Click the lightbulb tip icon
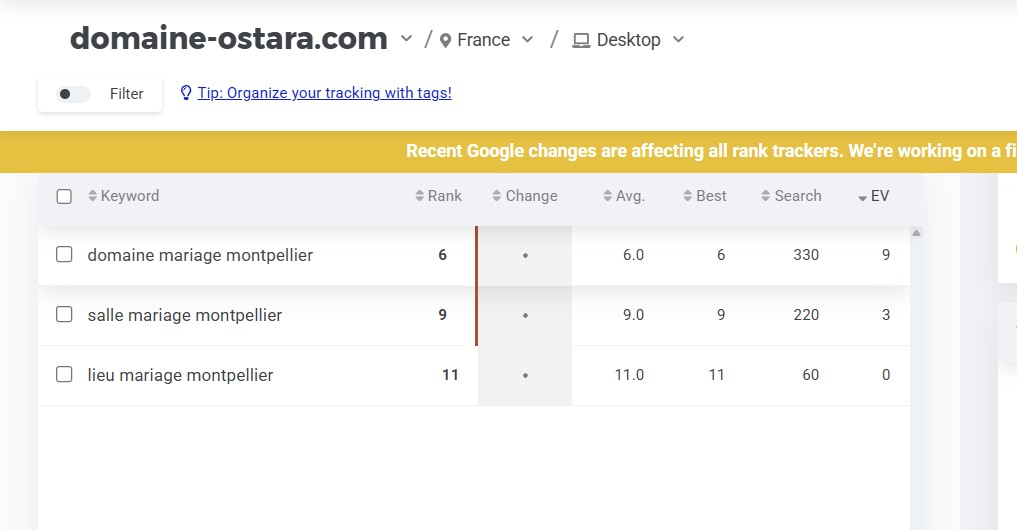This screenshot has height=530, width=1017. click(185, 93)
